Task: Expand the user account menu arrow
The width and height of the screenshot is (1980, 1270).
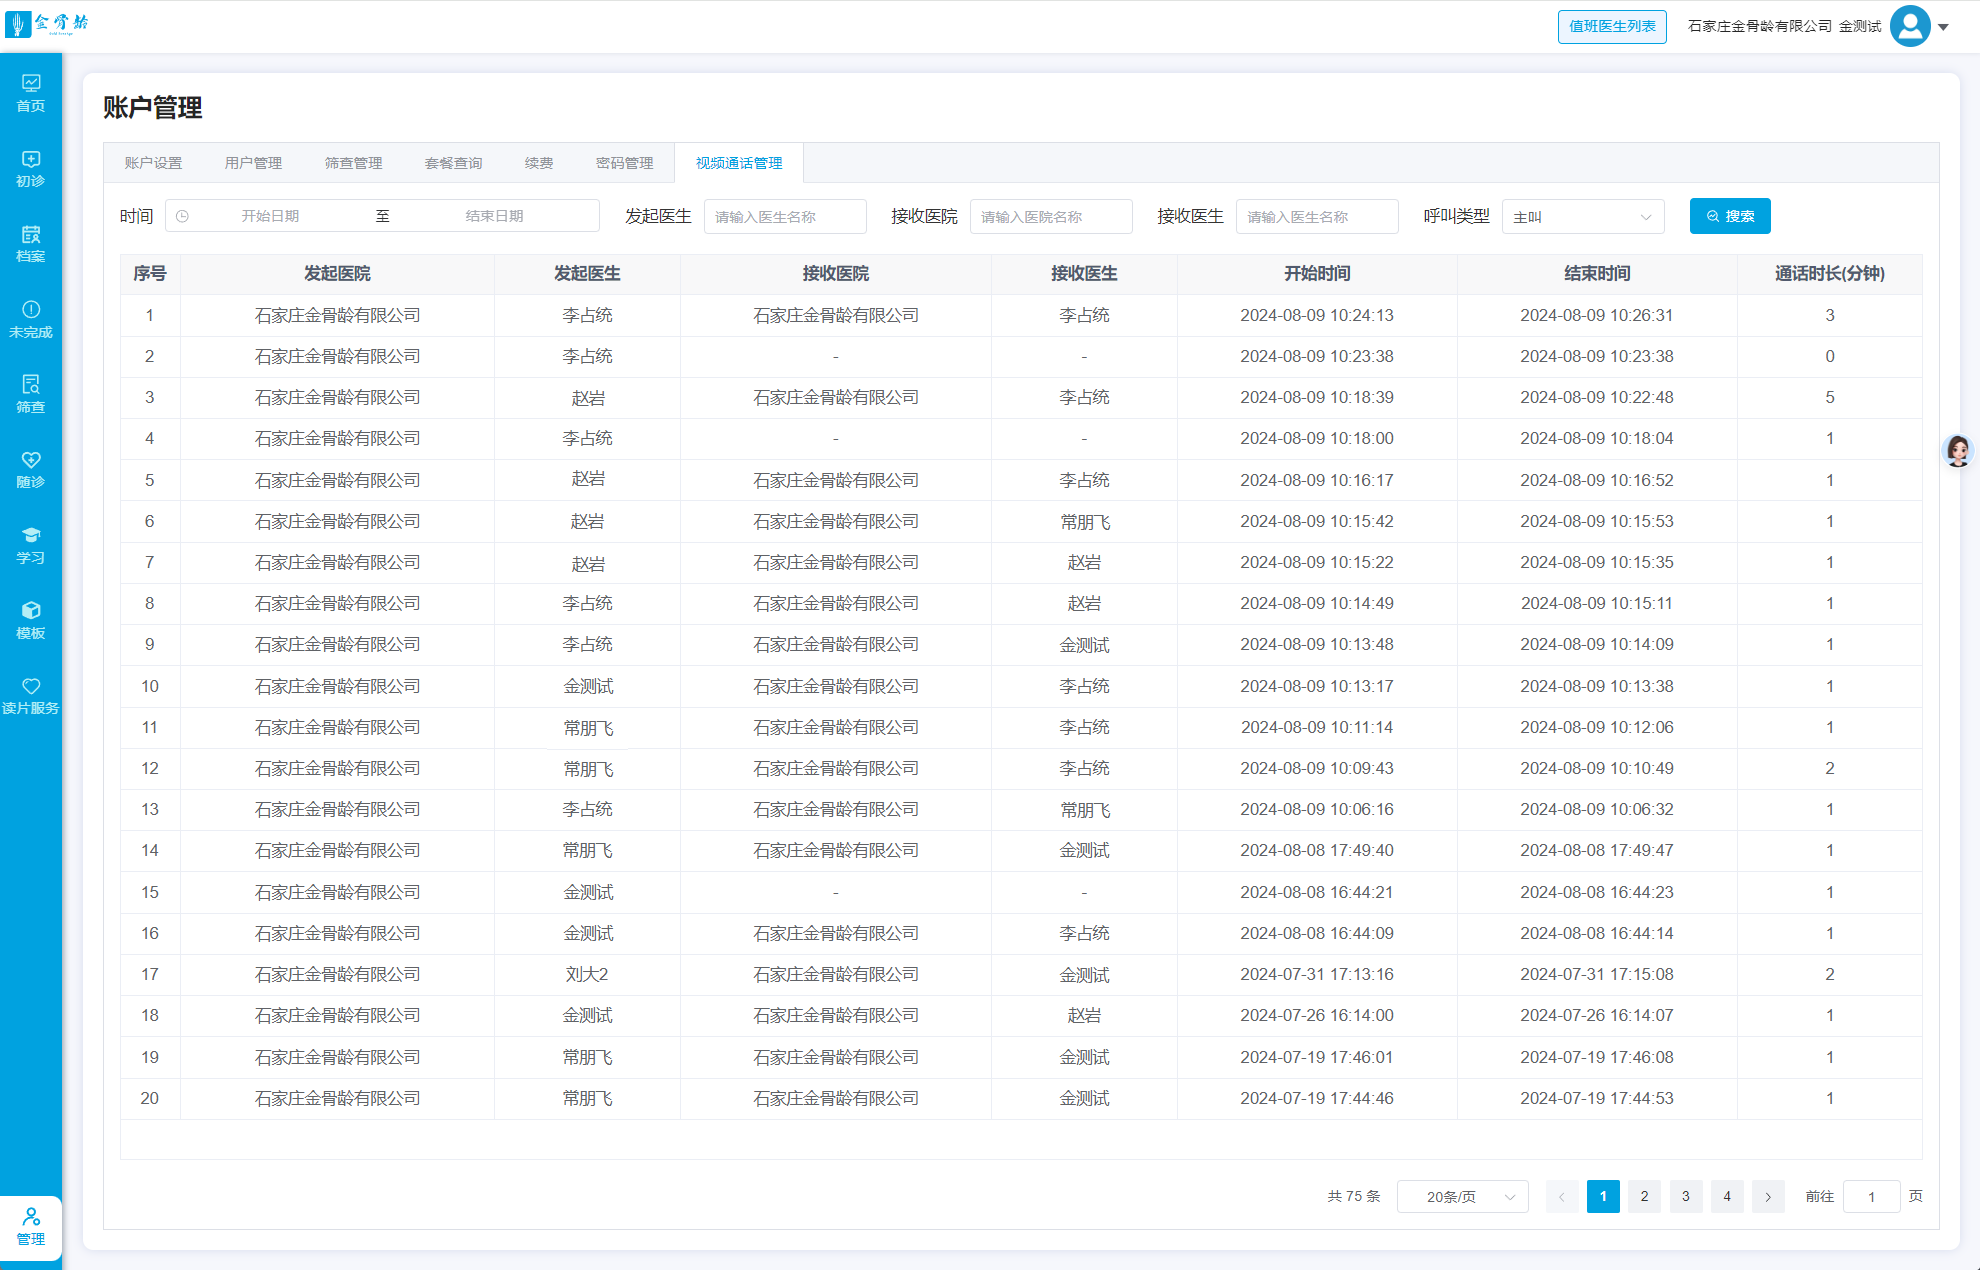Action: click(1944, 27)
